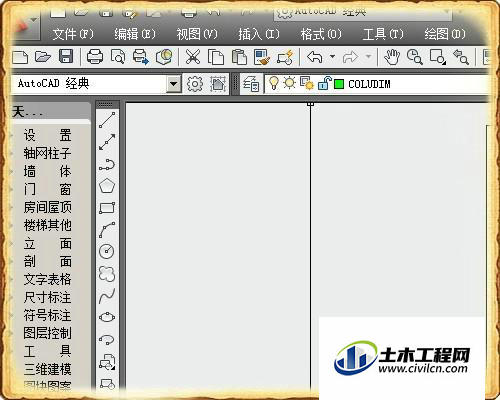
Task: Toggle layer viewport freeze icon
Action: point(307,83)
